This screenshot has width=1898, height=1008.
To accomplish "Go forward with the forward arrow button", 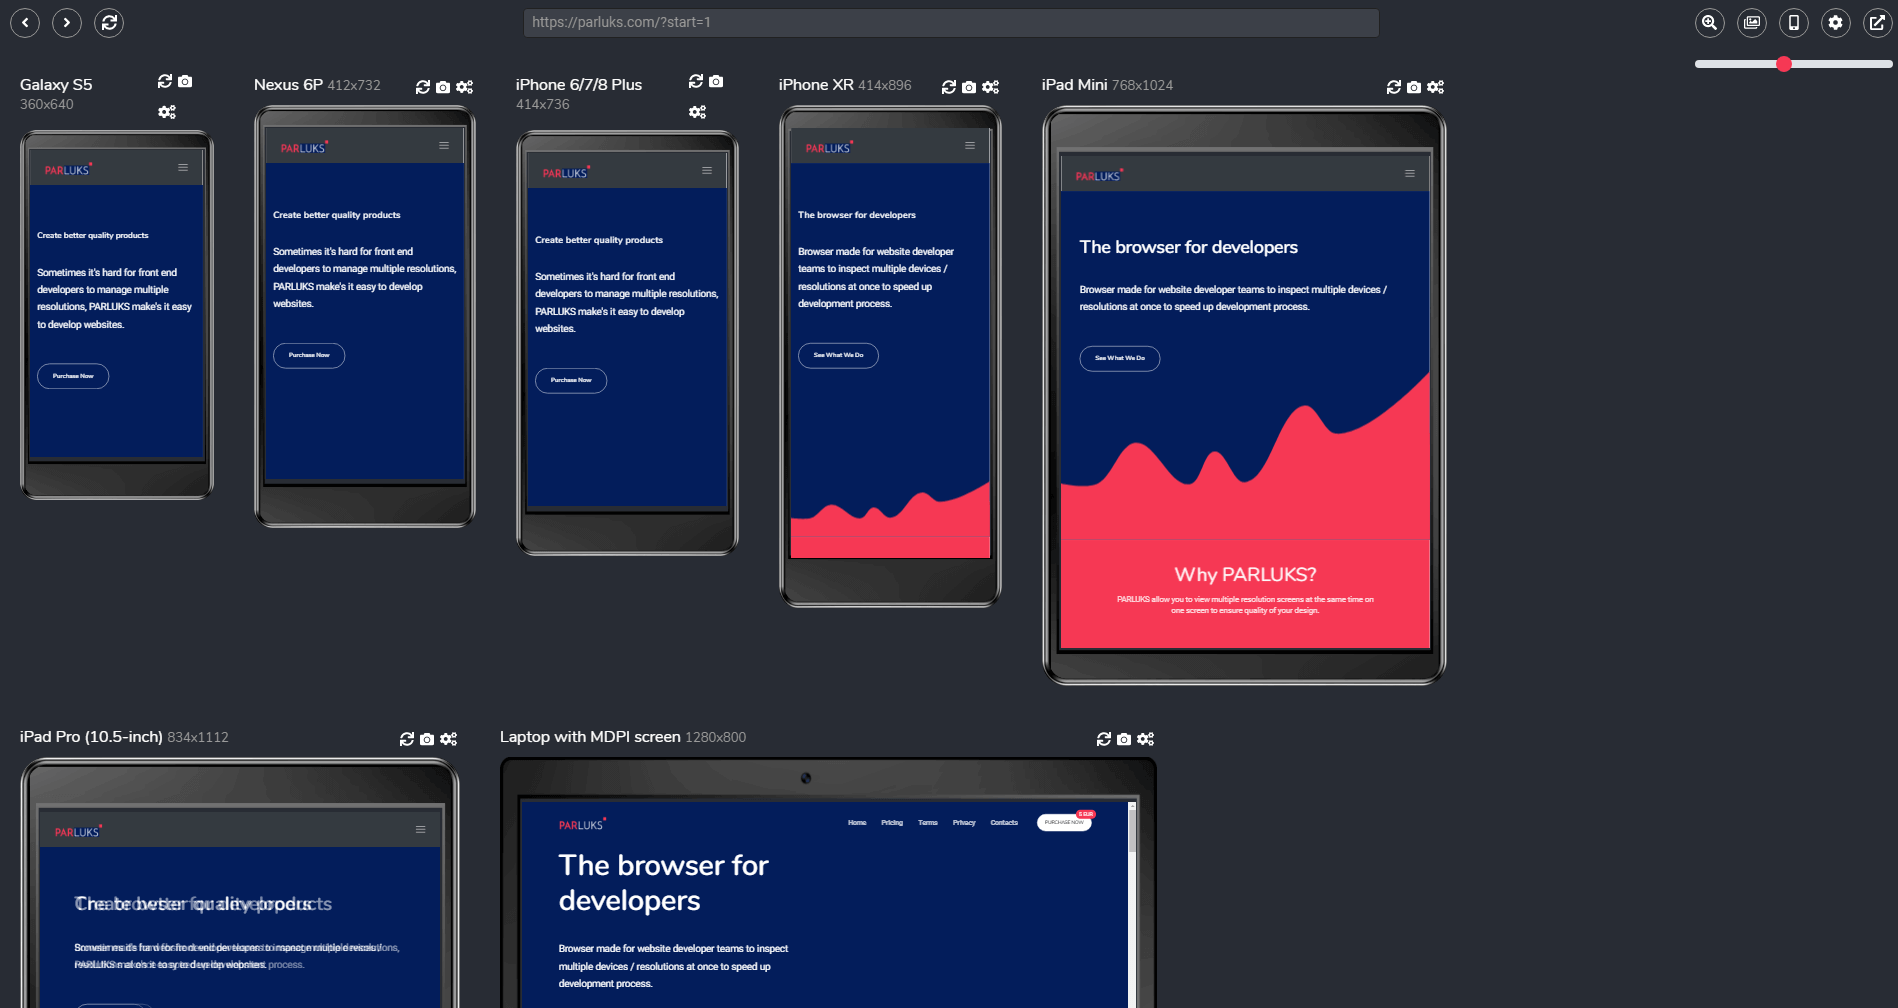I will (67, 22).
